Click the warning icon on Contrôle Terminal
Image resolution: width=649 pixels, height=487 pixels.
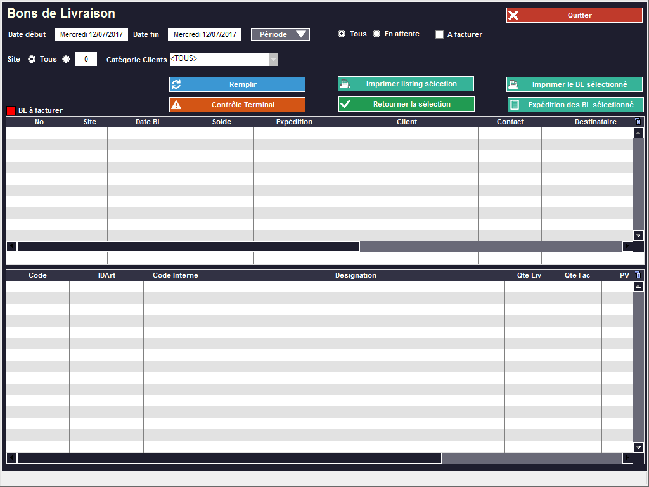(x=177, y=104)
